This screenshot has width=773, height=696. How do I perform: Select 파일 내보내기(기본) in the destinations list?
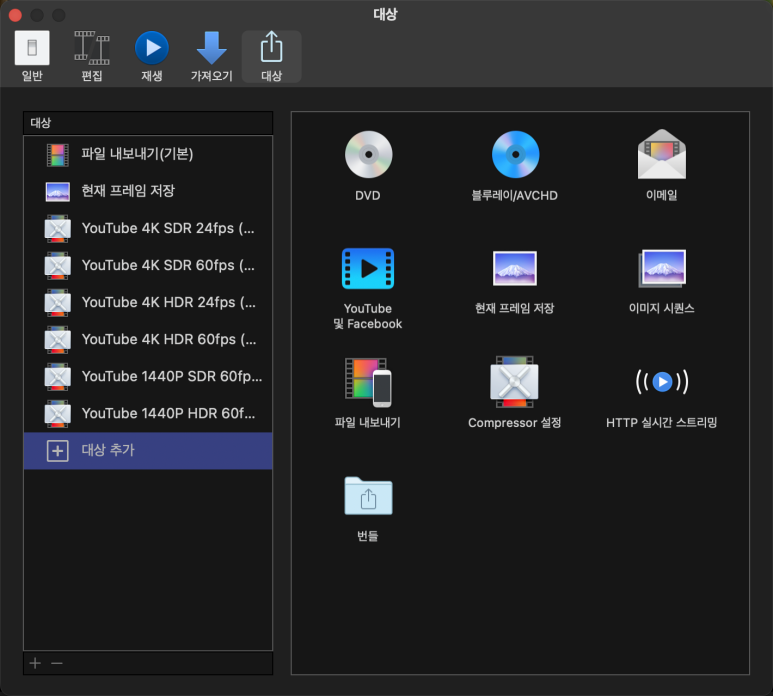point(148,154)
